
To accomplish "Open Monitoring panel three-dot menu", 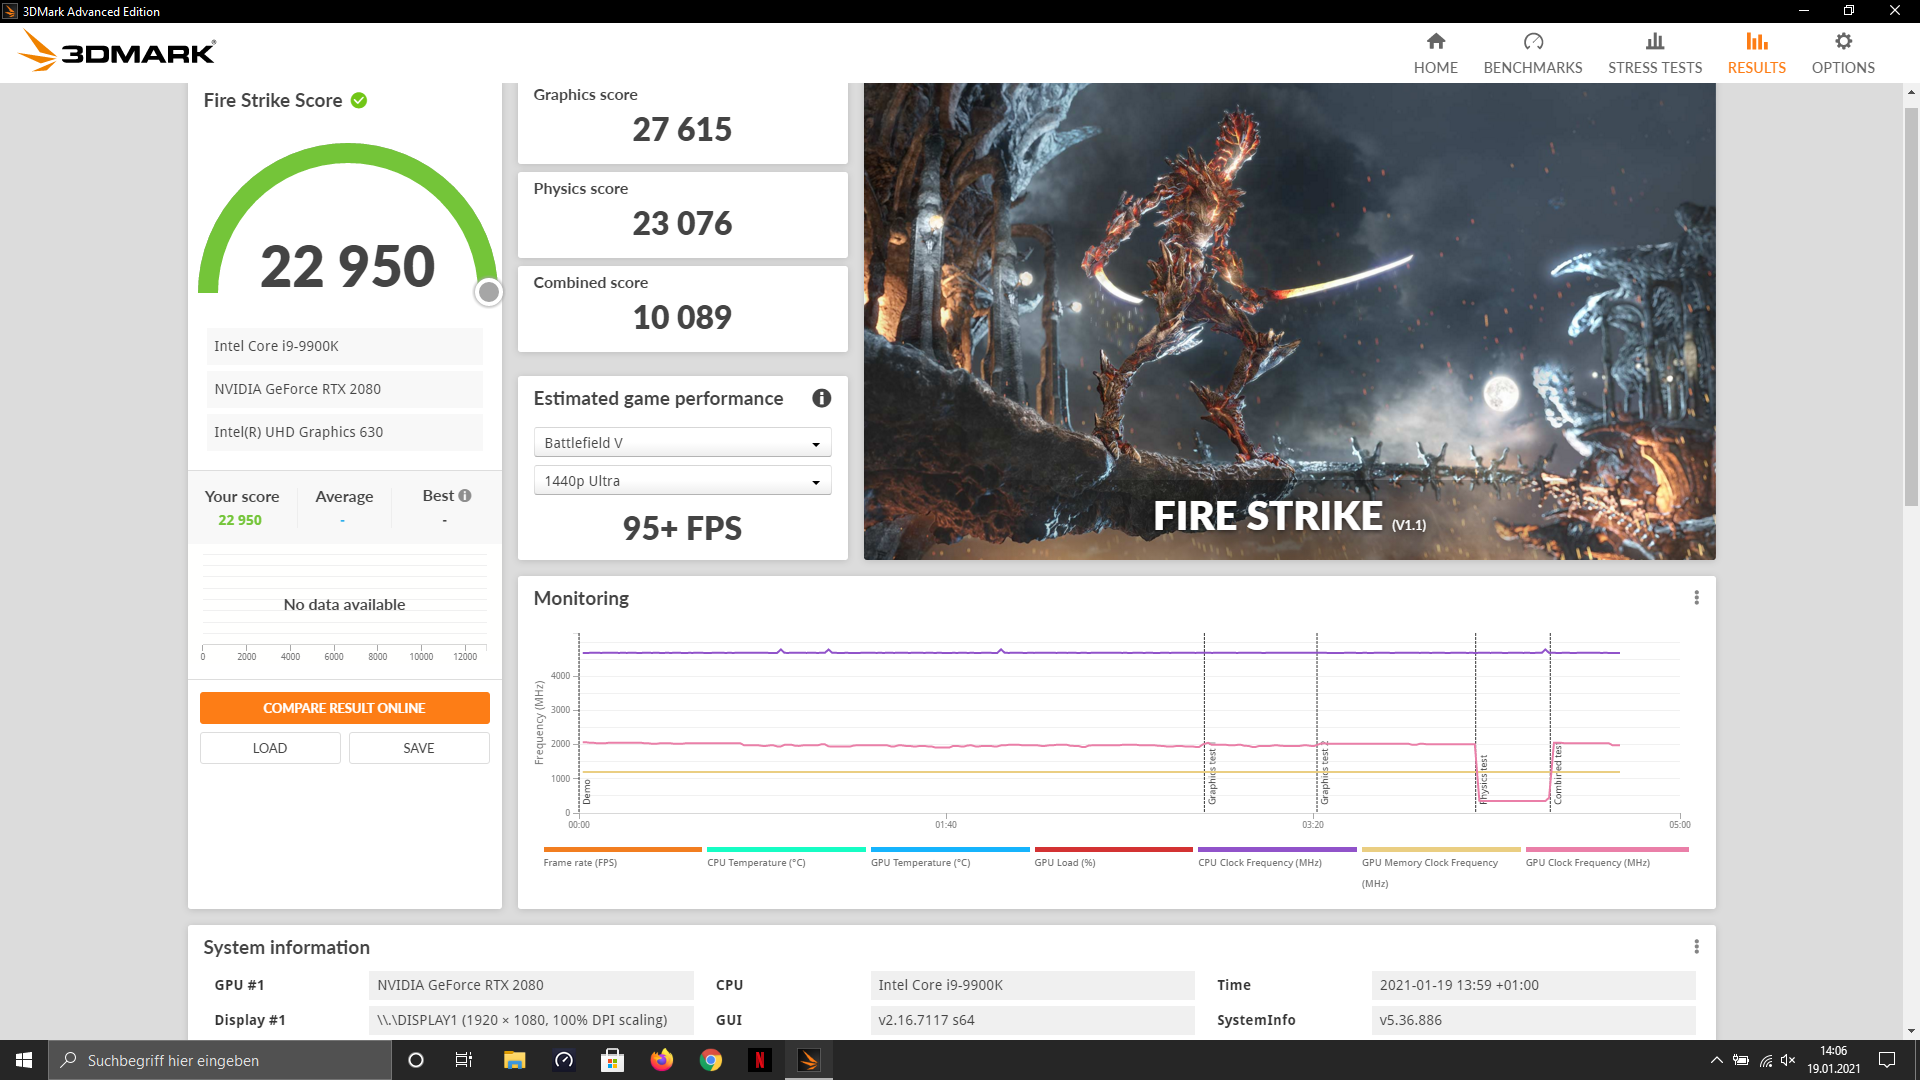I will (x=1696, y=597).
